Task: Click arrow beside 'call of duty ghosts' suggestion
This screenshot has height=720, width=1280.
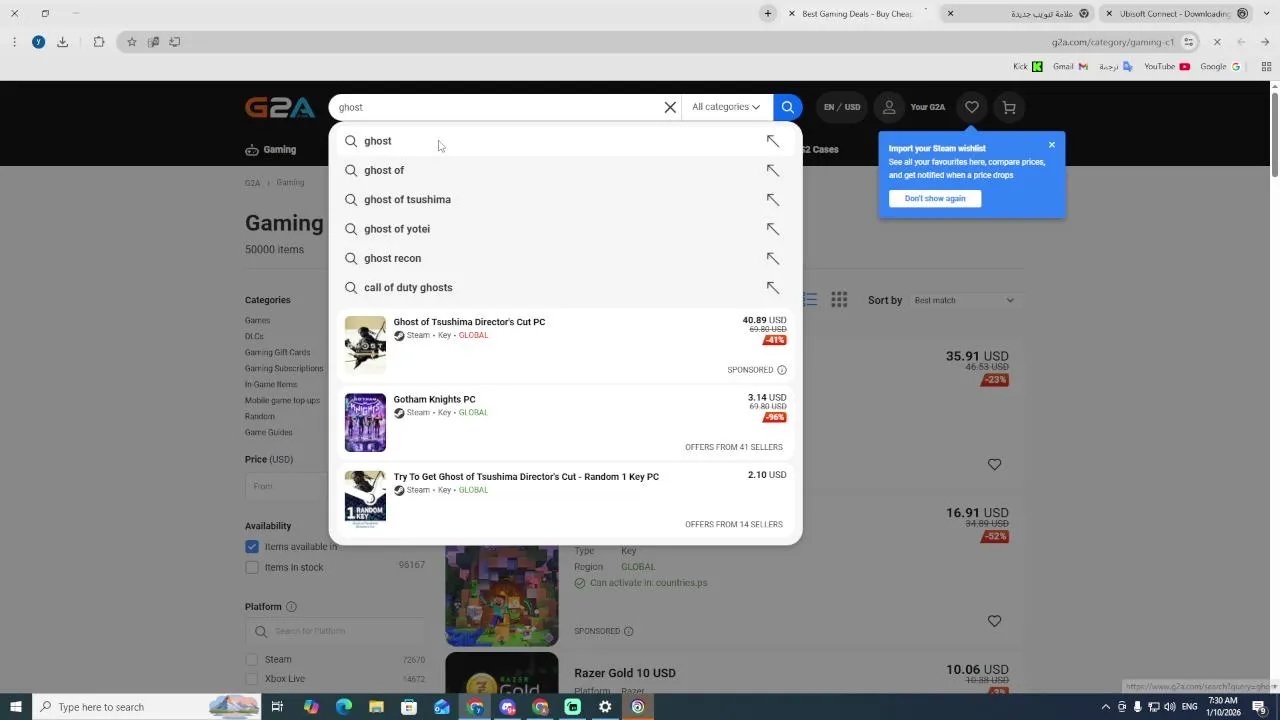Action: (772, 287)
